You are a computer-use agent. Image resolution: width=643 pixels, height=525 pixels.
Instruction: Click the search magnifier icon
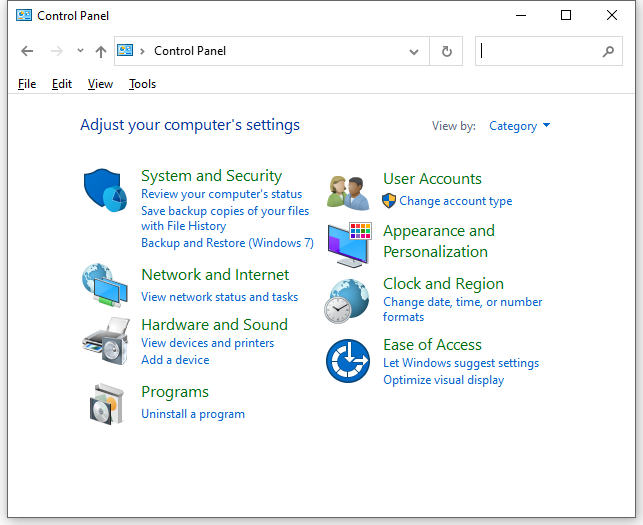click(608, 51)
